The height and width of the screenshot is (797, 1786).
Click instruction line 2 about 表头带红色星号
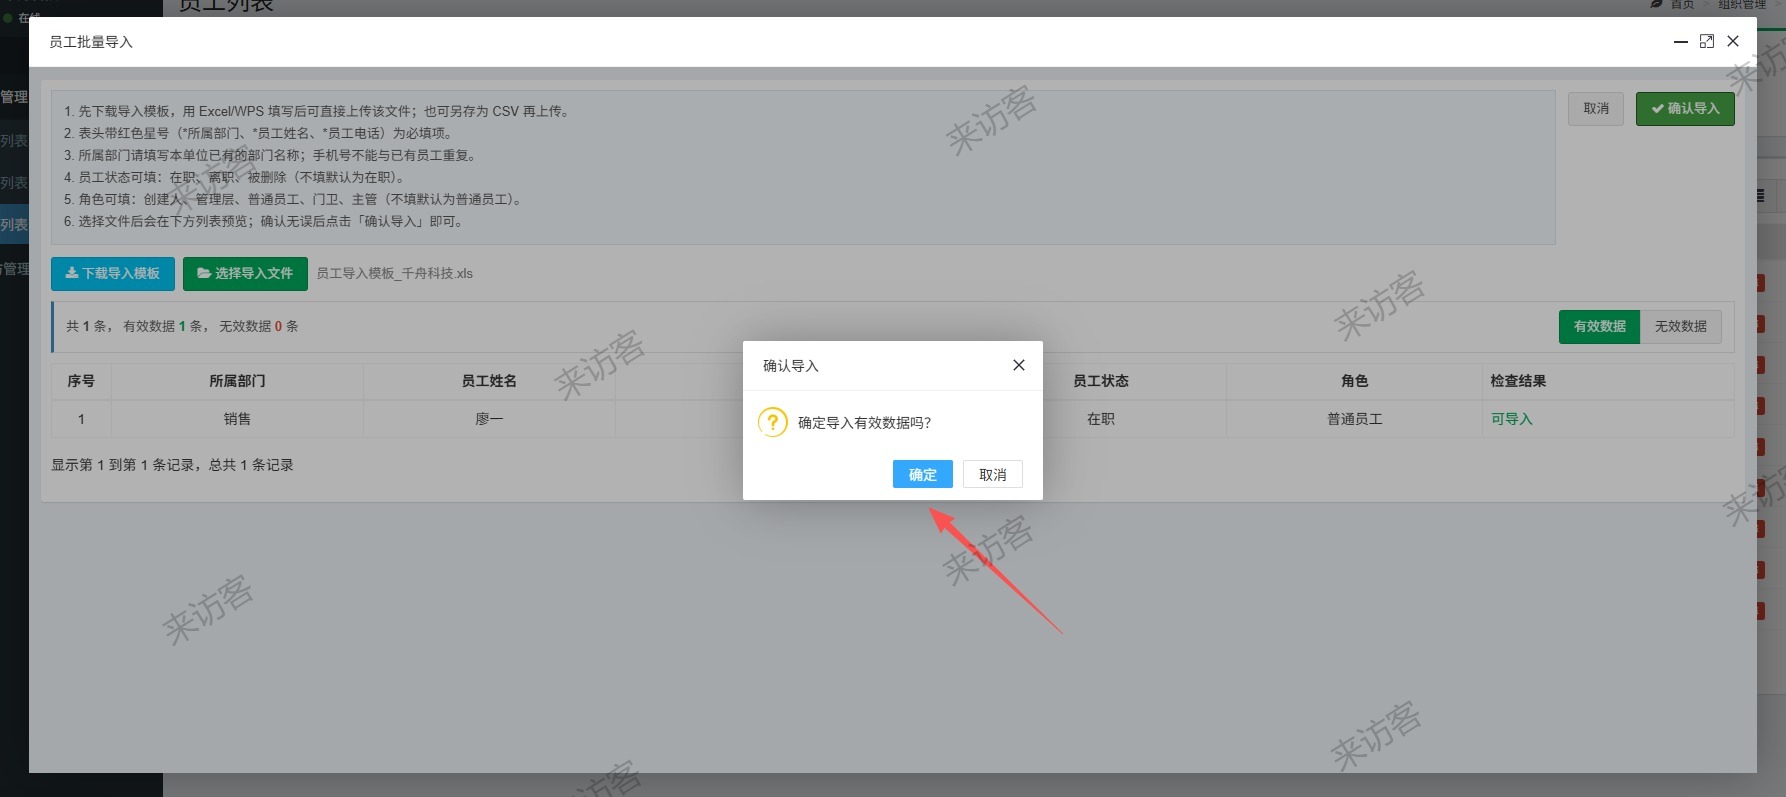(x=258, y=133)
